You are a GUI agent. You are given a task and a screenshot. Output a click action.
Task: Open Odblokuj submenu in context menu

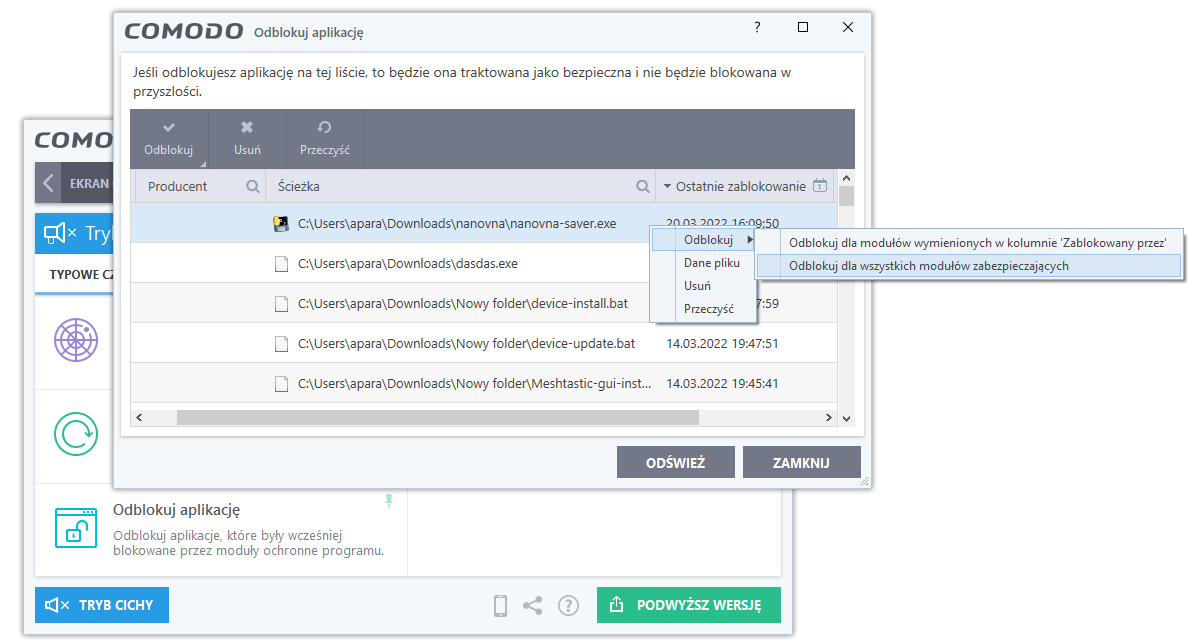(x=703, y=240)
